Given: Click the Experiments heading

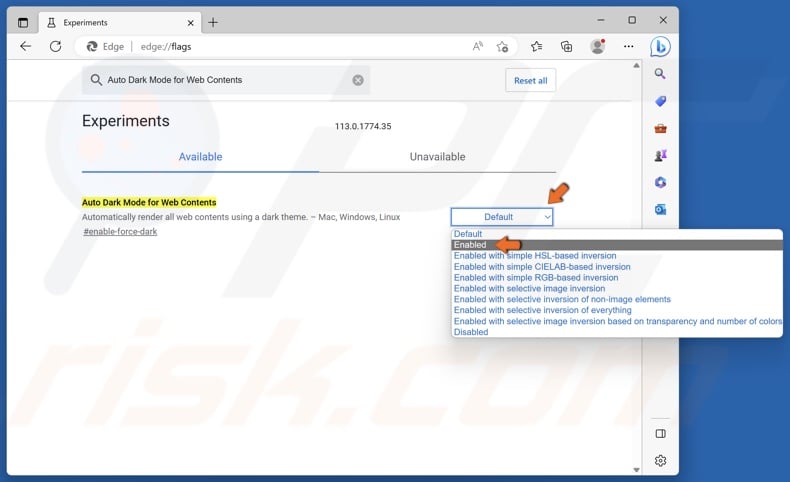Looking at the screenshot, I should pos(125,121).
